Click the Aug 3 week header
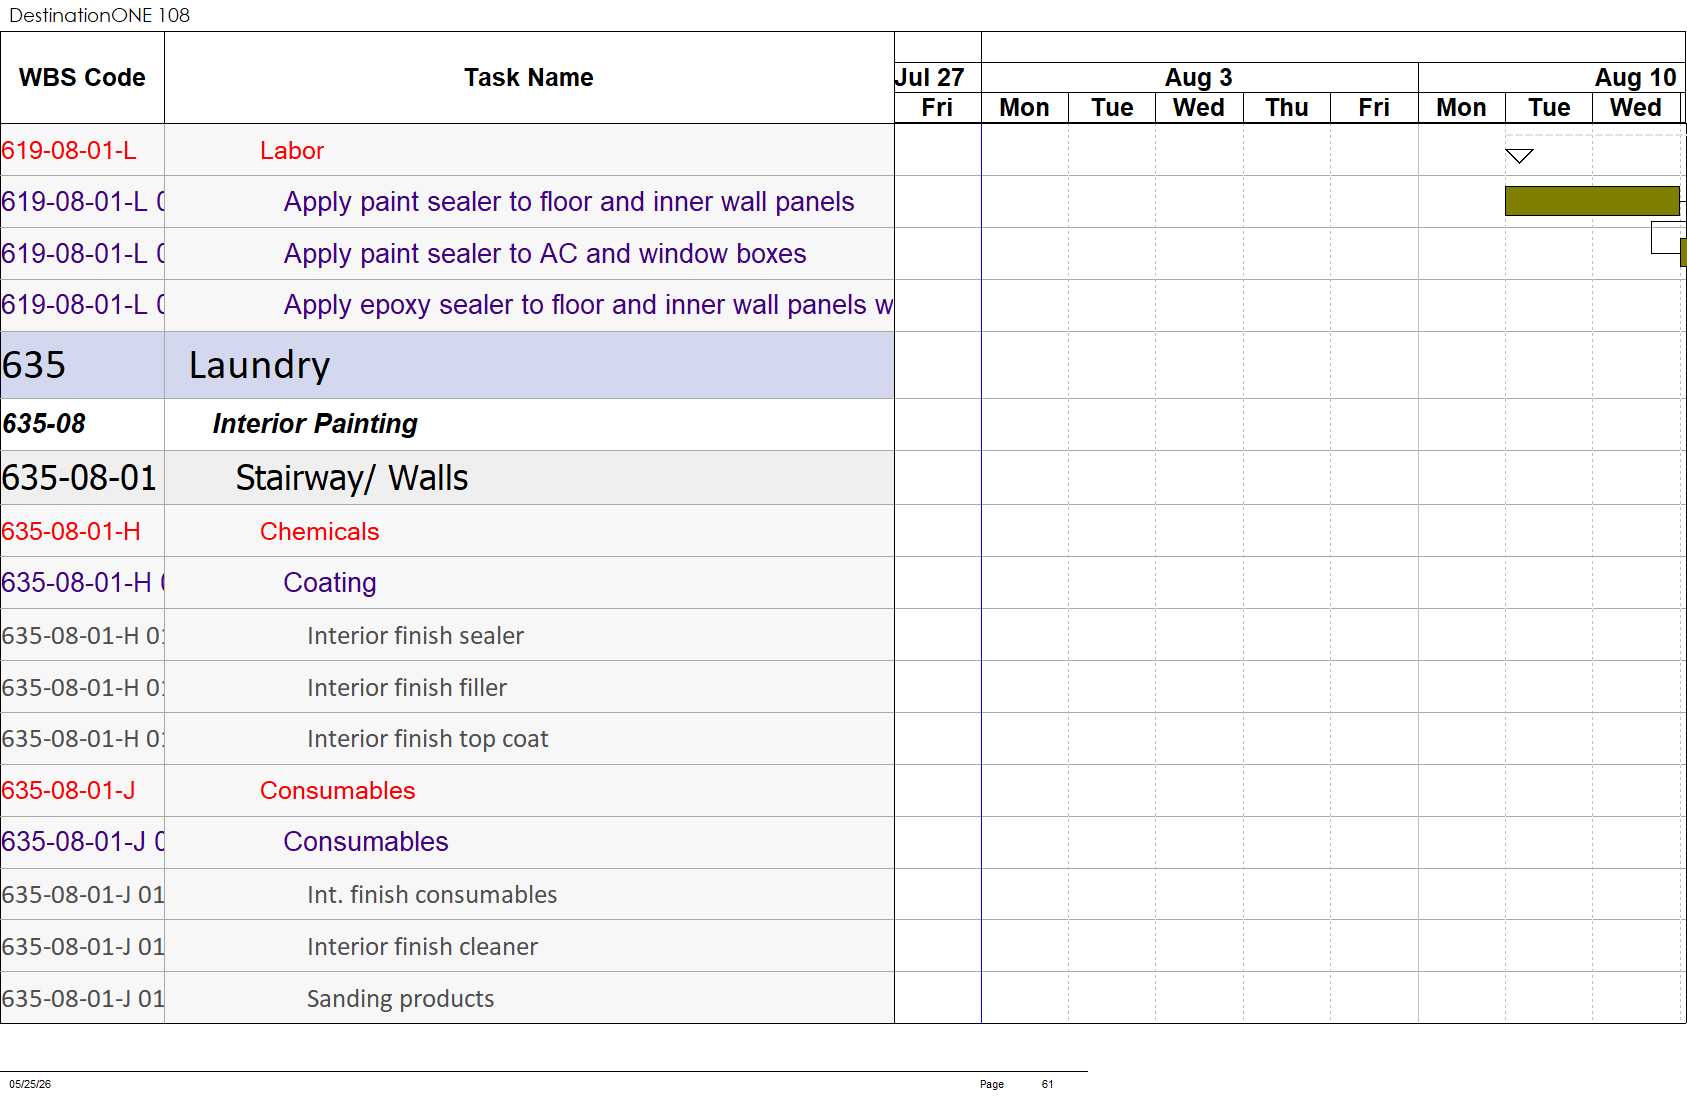The image size is (1687, 1097). [x=1199, y=78]
